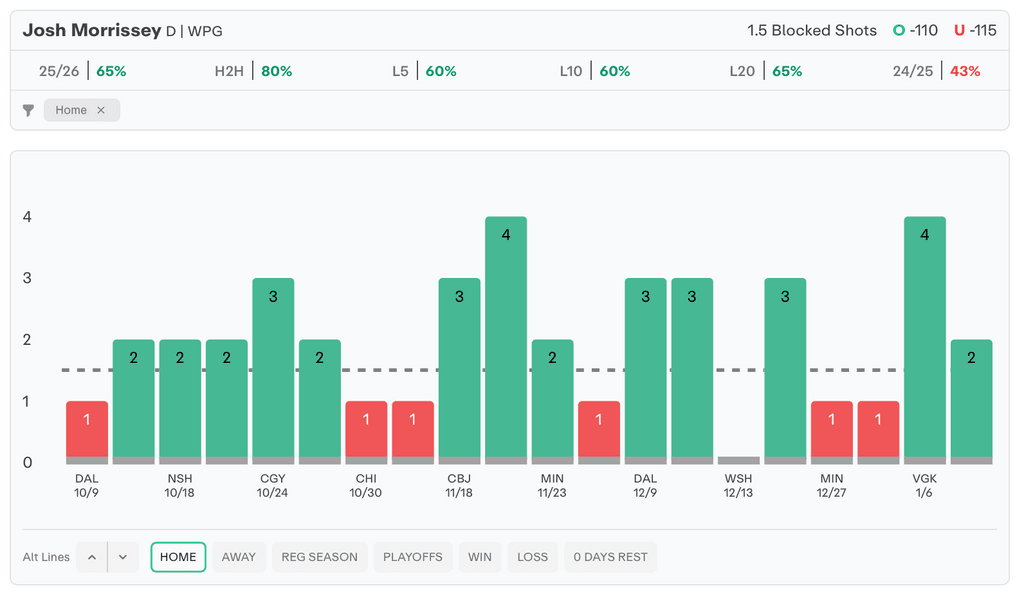Select the Over -110 odds
Image resolution: width=1024 pixels, height=601 pixels.
pyautogui.click(x=916, y=30)
